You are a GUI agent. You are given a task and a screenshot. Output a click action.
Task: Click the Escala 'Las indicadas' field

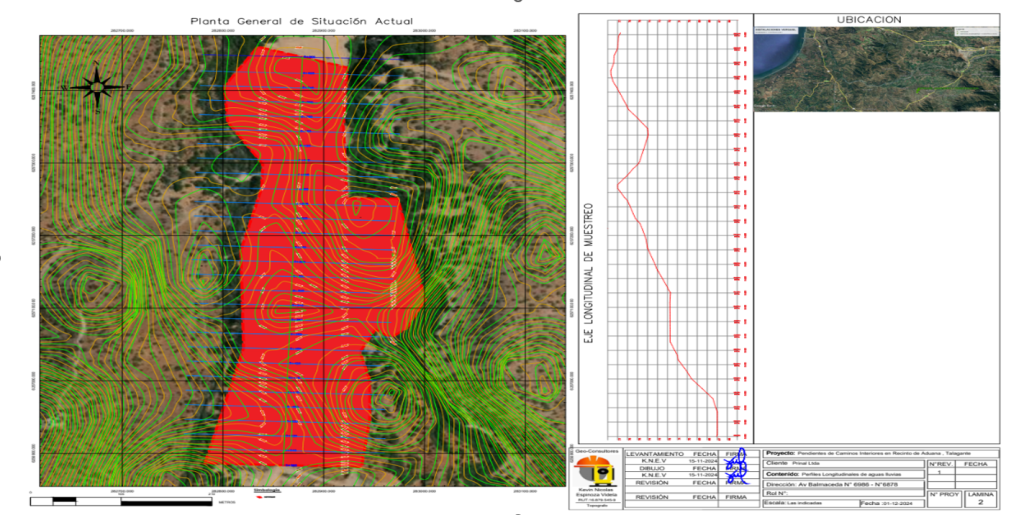click(x=808, y=504)
